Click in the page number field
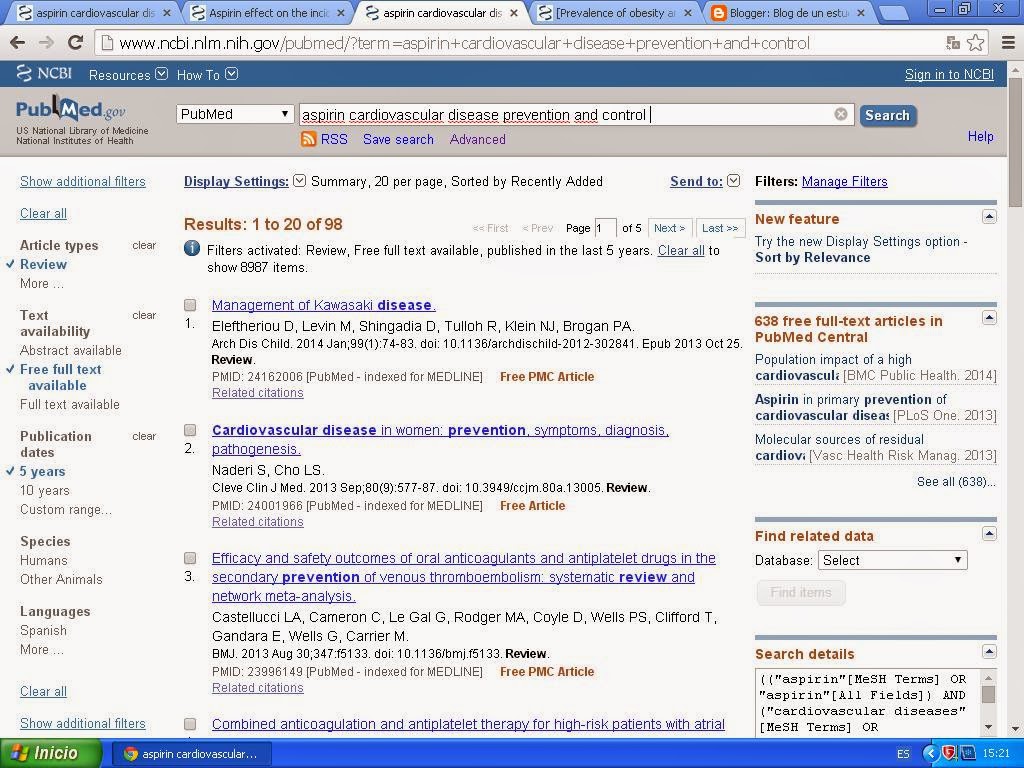The image size is (1024, 768). [x=605, y=228]
